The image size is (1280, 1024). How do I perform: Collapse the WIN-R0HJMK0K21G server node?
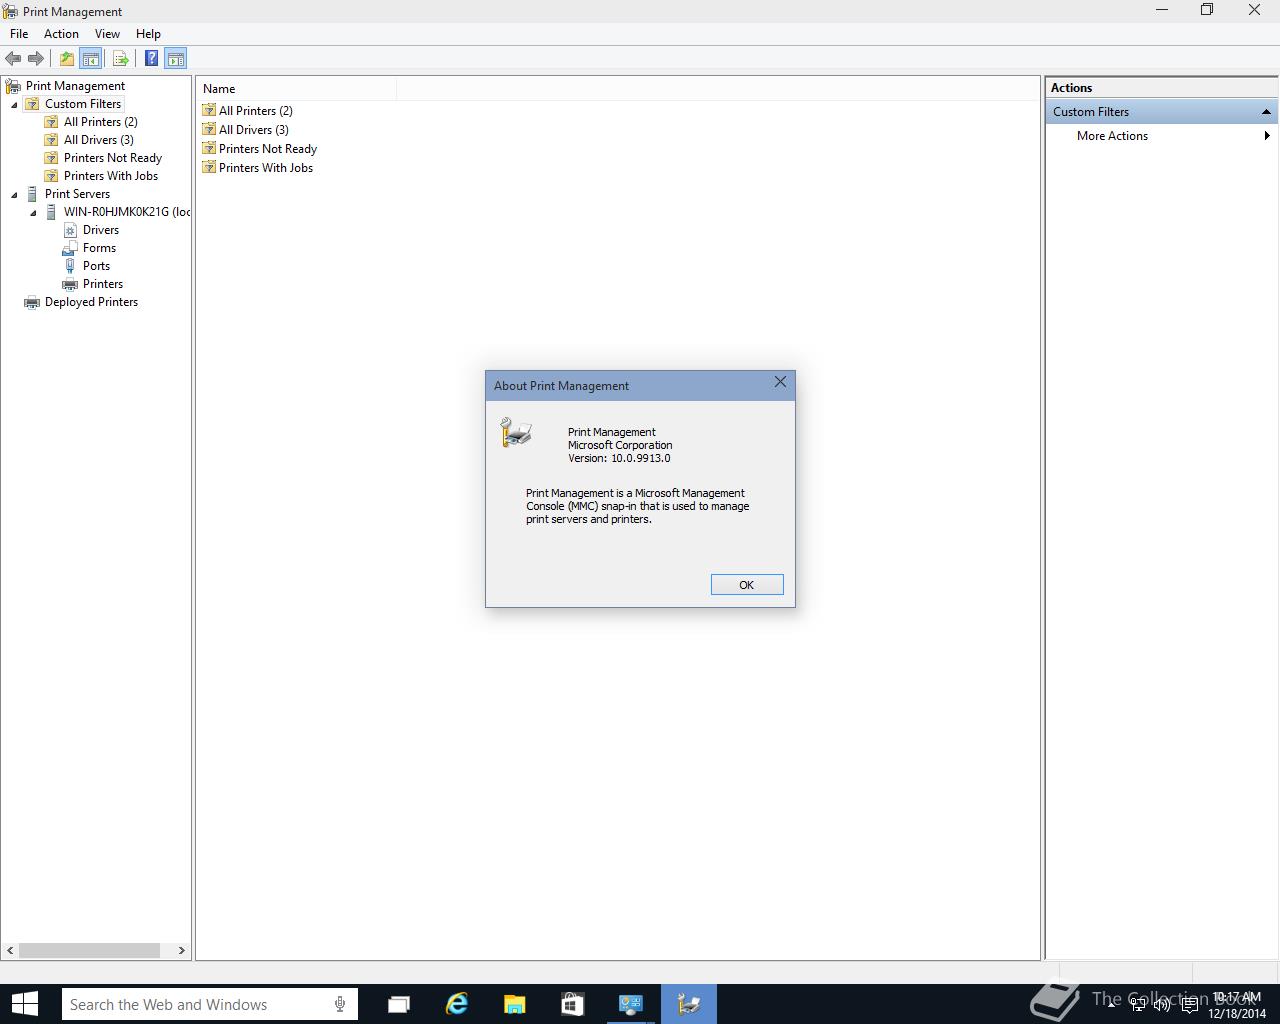pyautogui.click(x=33, y=212)
